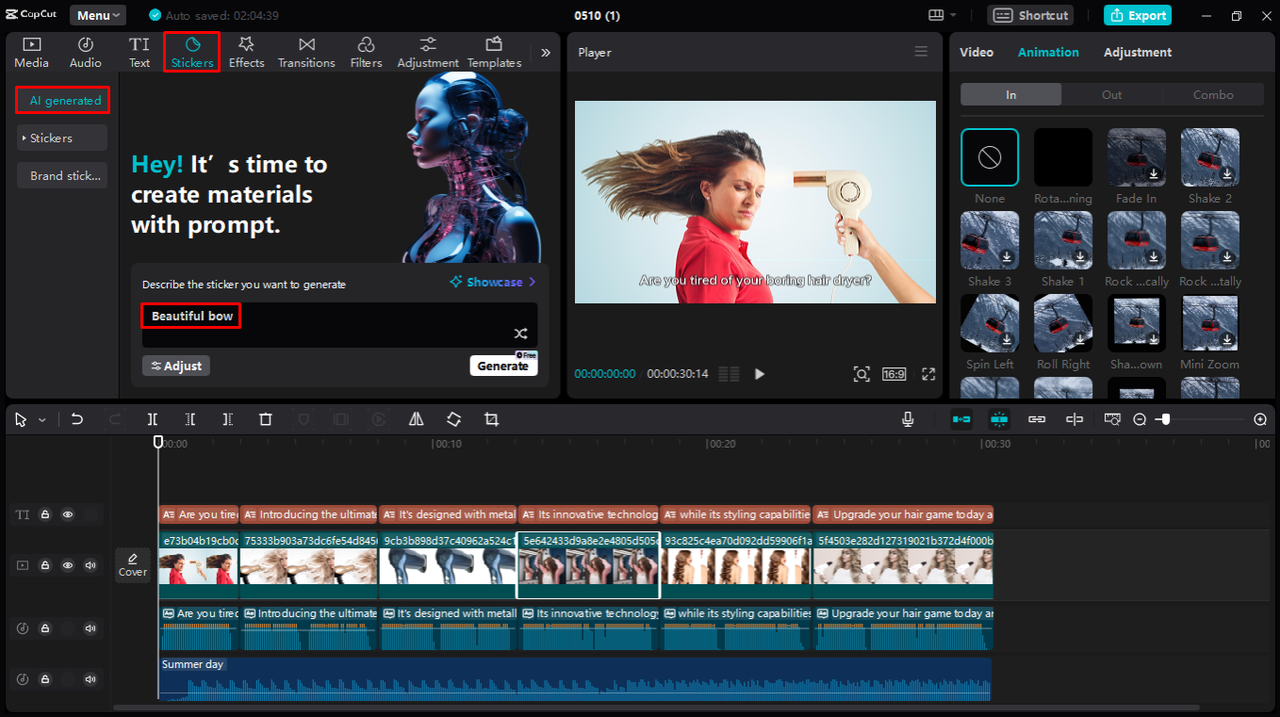The image size is (1280, 717).
Task: Hide the text track using eye icon
Action: (68, 515)
